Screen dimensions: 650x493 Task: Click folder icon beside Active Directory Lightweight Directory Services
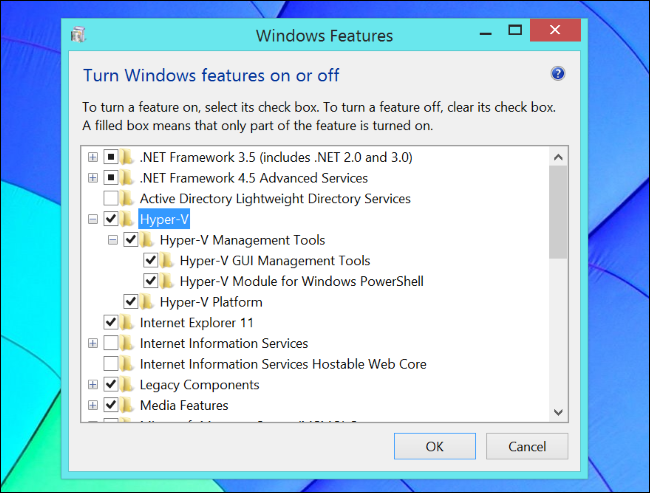point(127,199)
